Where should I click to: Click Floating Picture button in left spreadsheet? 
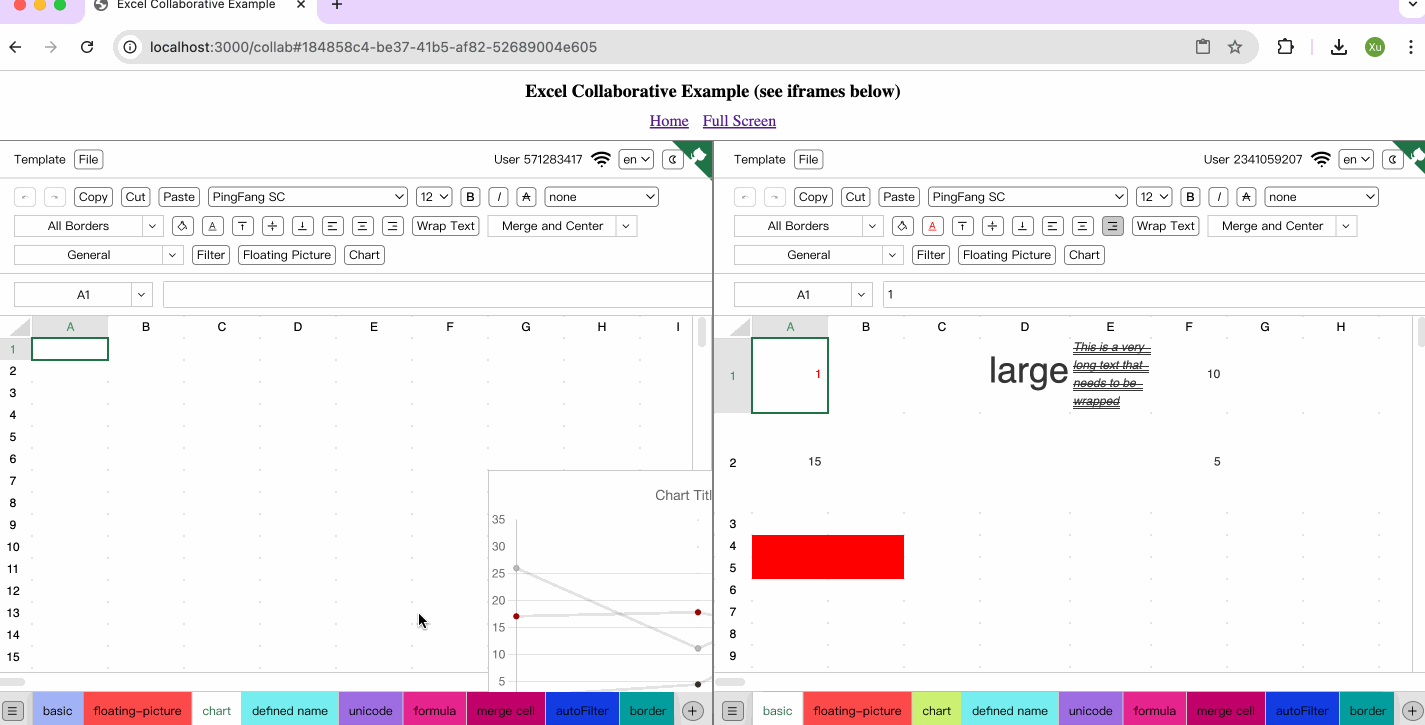click(287, 255)
